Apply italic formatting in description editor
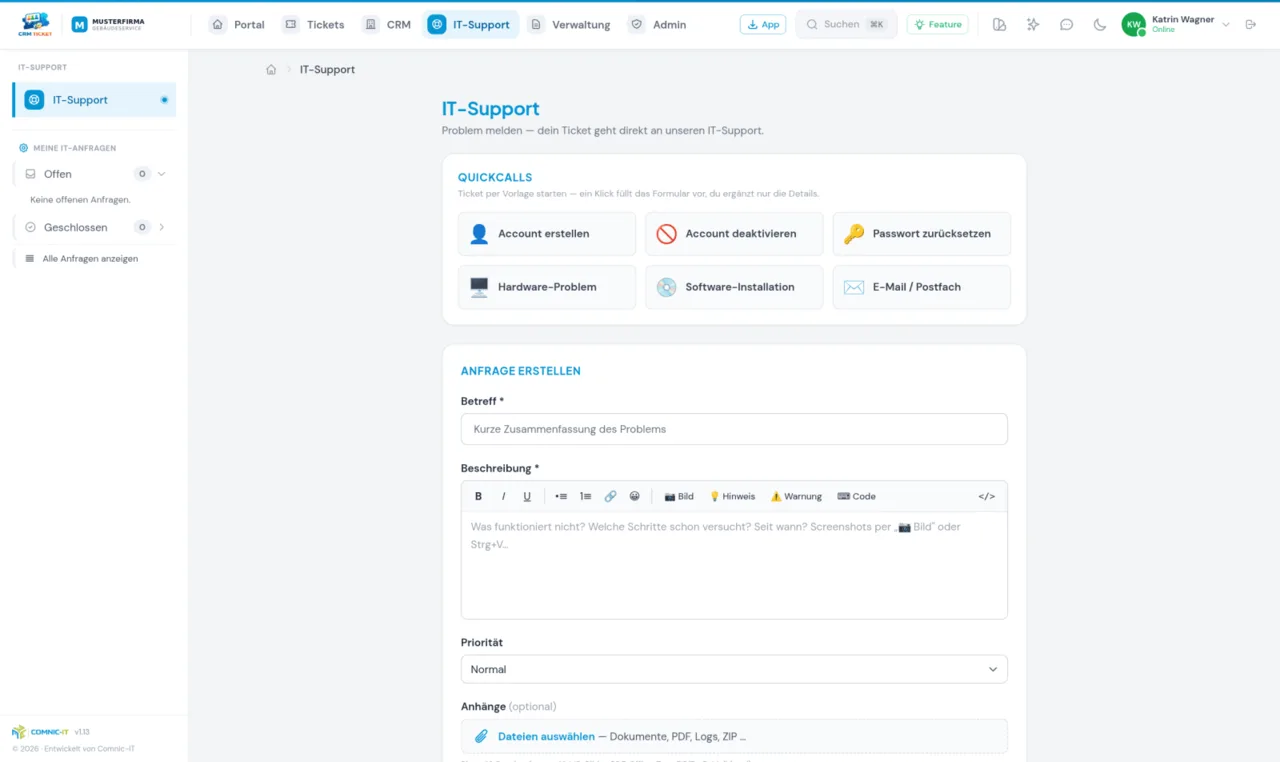This screenshot has height=762, width=1280. coord(503,496)
